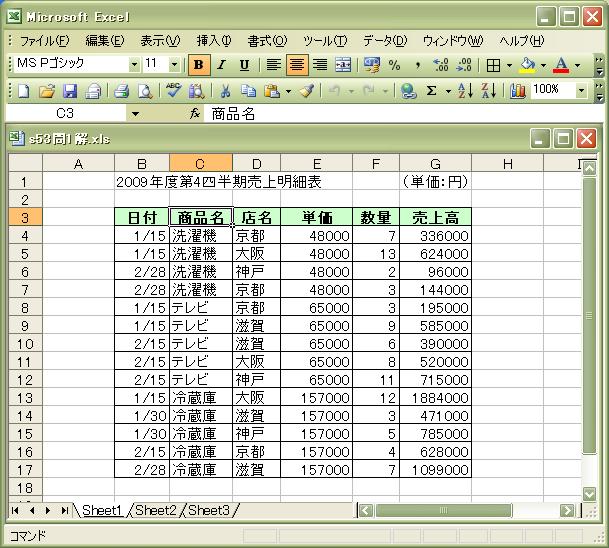The width and height of the screenshot is (609, 548).
Task: Sort ascending A to Z
Action: click(x=465, y=91)
